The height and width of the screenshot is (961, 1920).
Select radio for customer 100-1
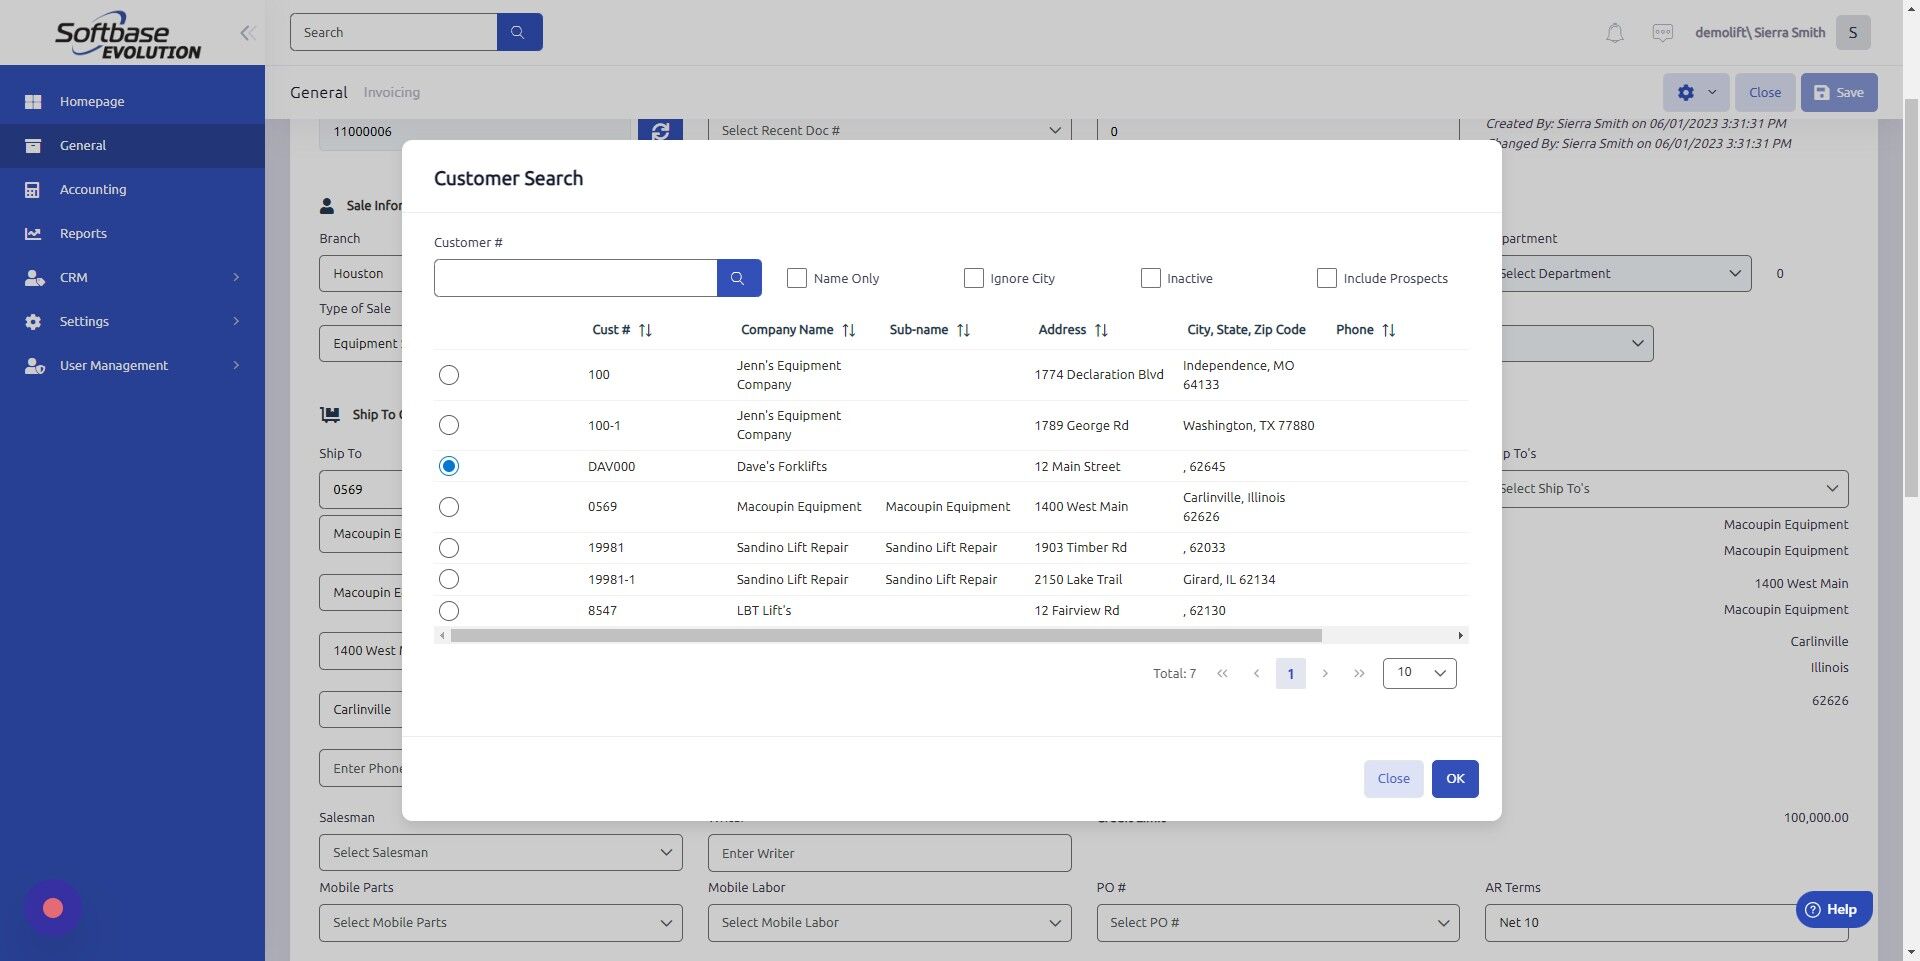pos(449,425)
